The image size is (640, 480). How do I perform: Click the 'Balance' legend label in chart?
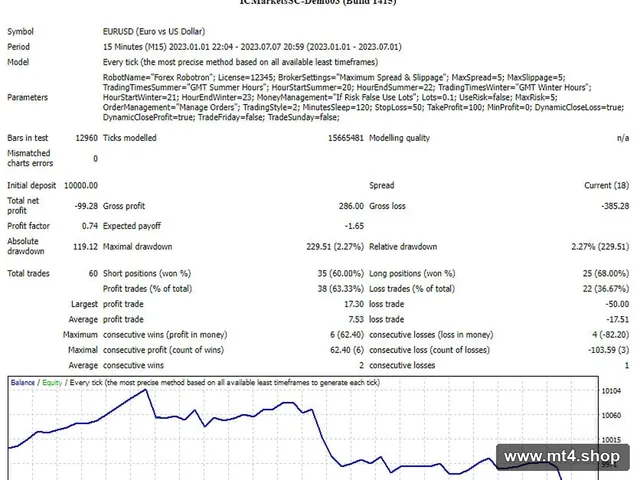[x=22, y=382]
